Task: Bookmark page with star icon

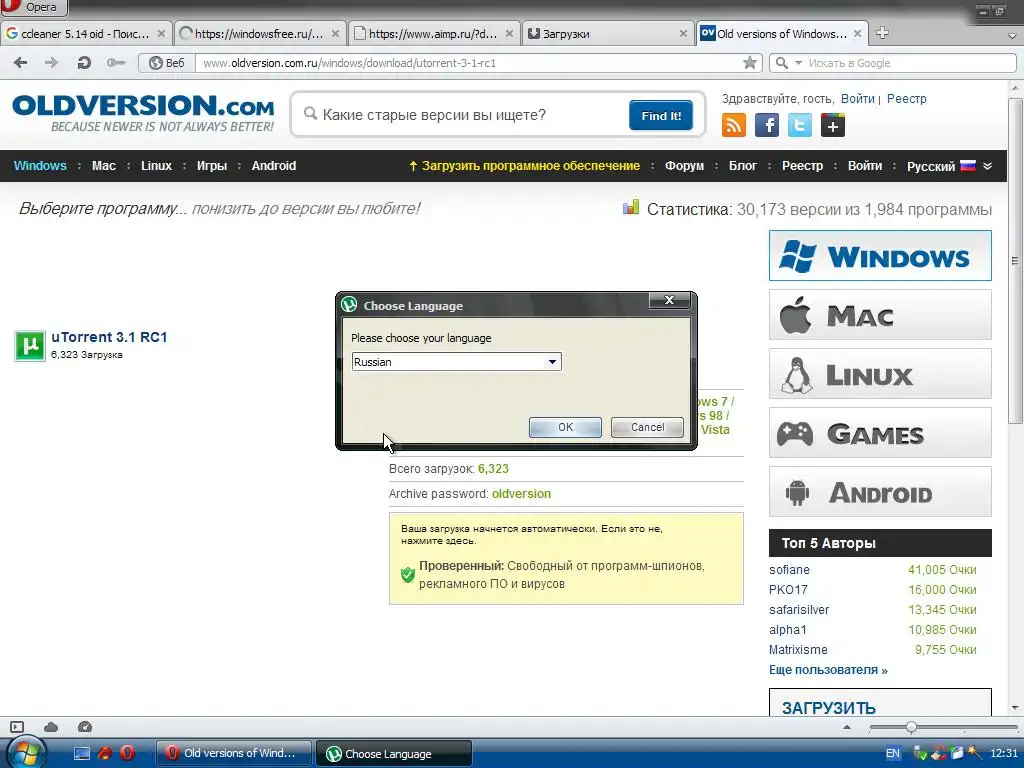Action: click(x=750, y=63)
